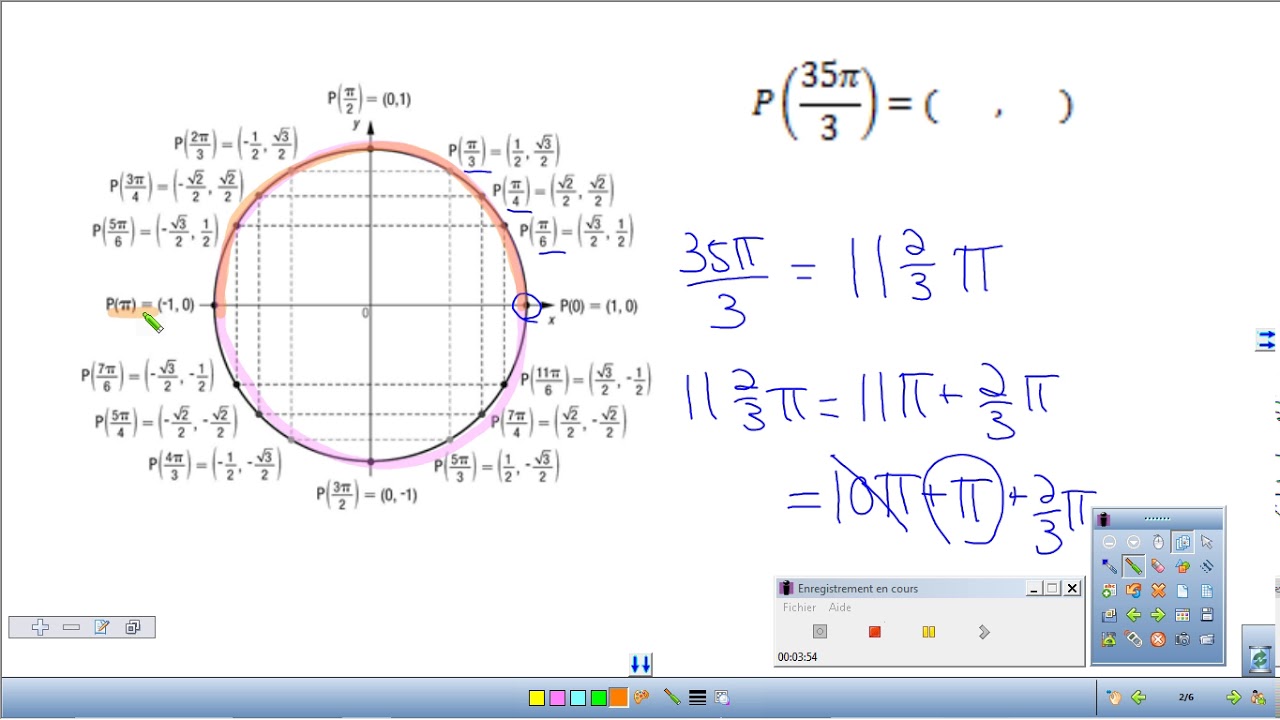
Task: Roll up toolbox with the minus circle
Action: (x=1109, y=542)
